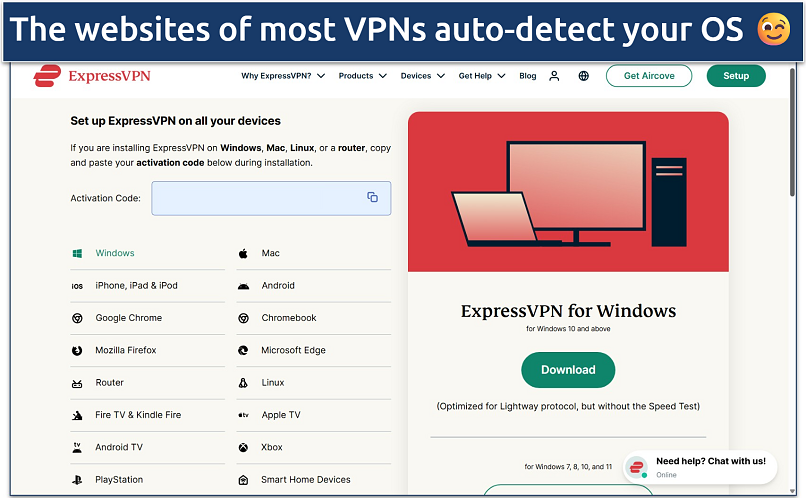Select Router from the device list
Image resolution: width=806 pixels, height=498 pixels.
[x=109, y=383]
